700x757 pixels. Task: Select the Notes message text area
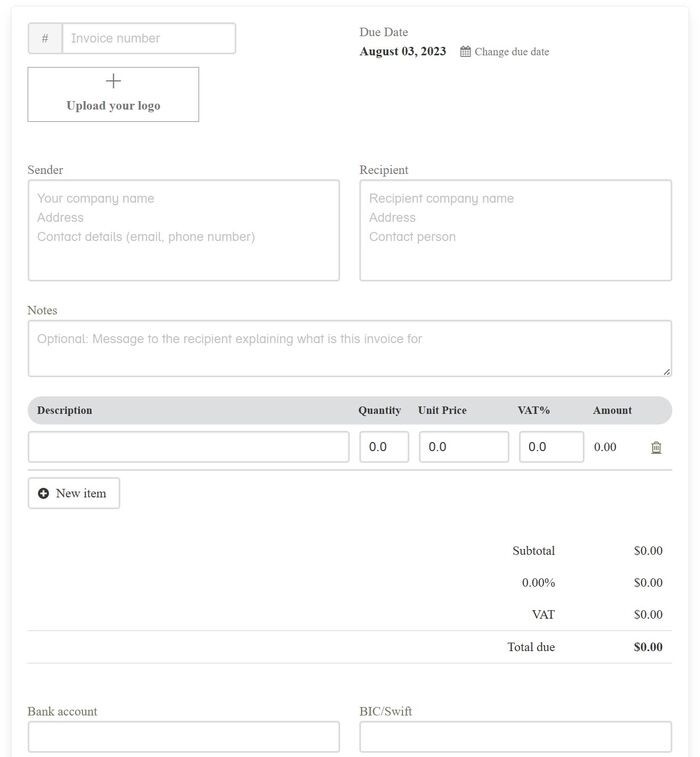[349, 348]
